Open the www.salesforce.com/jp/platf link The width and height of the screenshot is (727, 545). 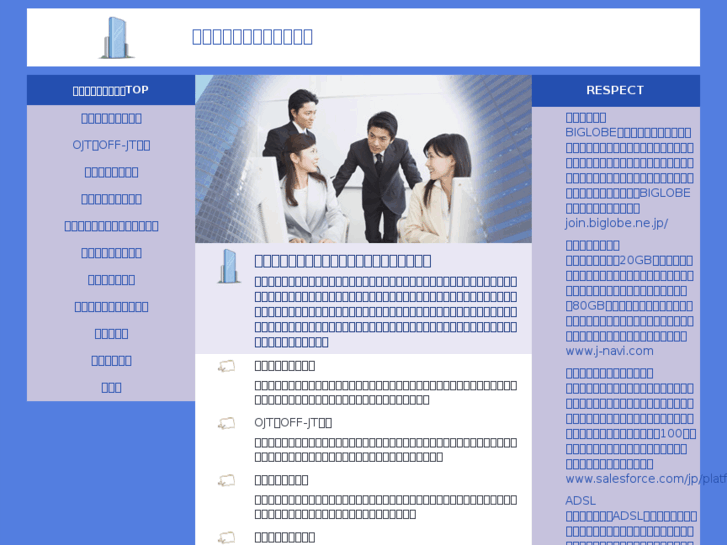pos(646,479)
